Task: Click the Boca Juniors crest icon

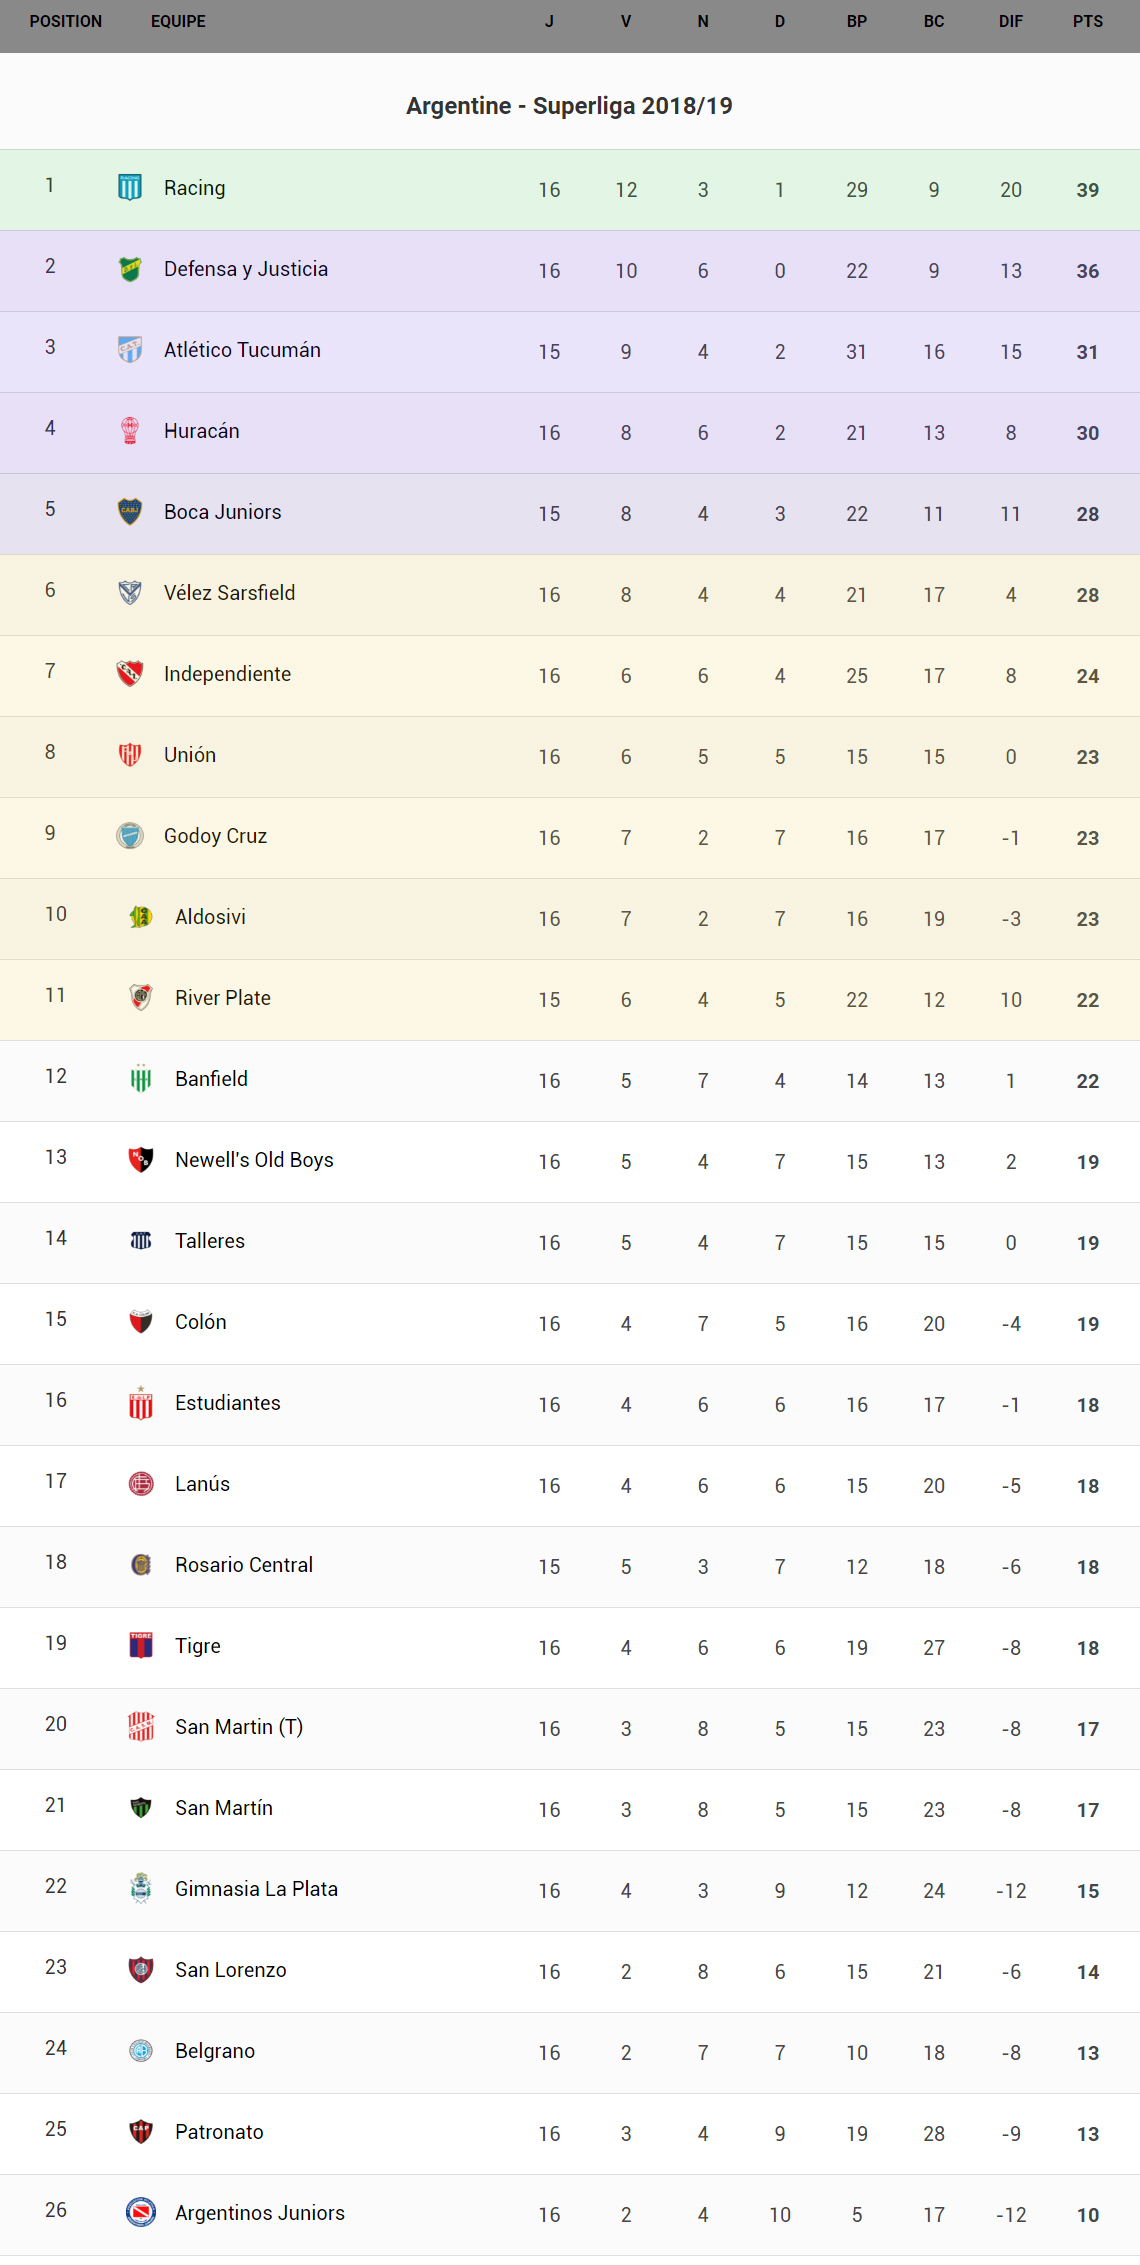Action: [x=130, y=511]
